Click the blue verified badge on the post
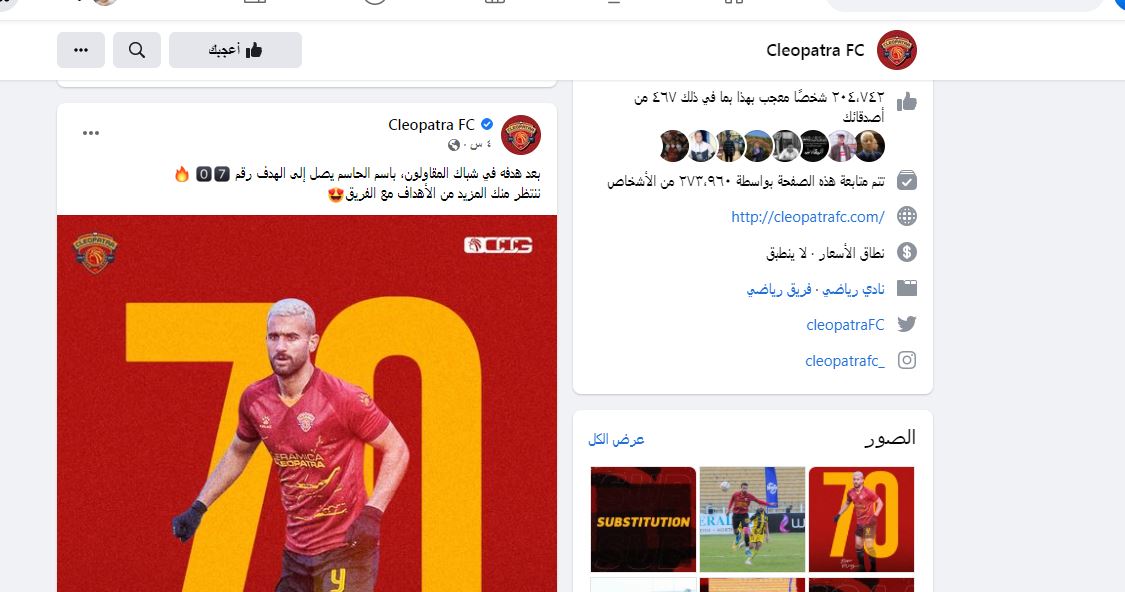 (x=486, y=125)
